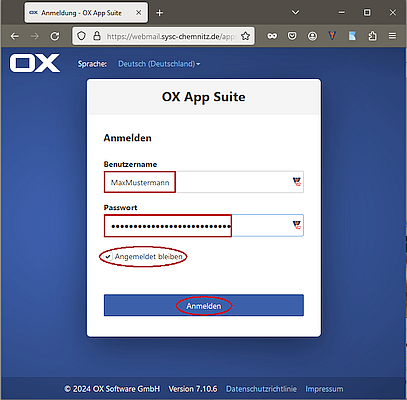Click the password manager icon in Passwort field
This screenshot has height=400, width=407.
297,225
